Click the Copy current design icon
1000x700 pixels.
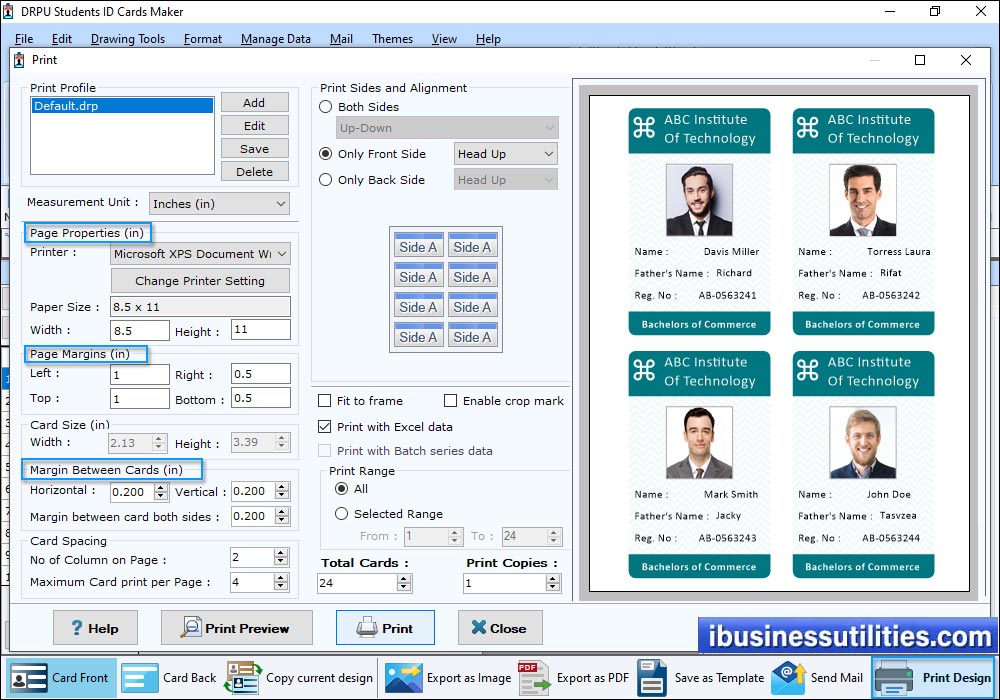[298, 677]
